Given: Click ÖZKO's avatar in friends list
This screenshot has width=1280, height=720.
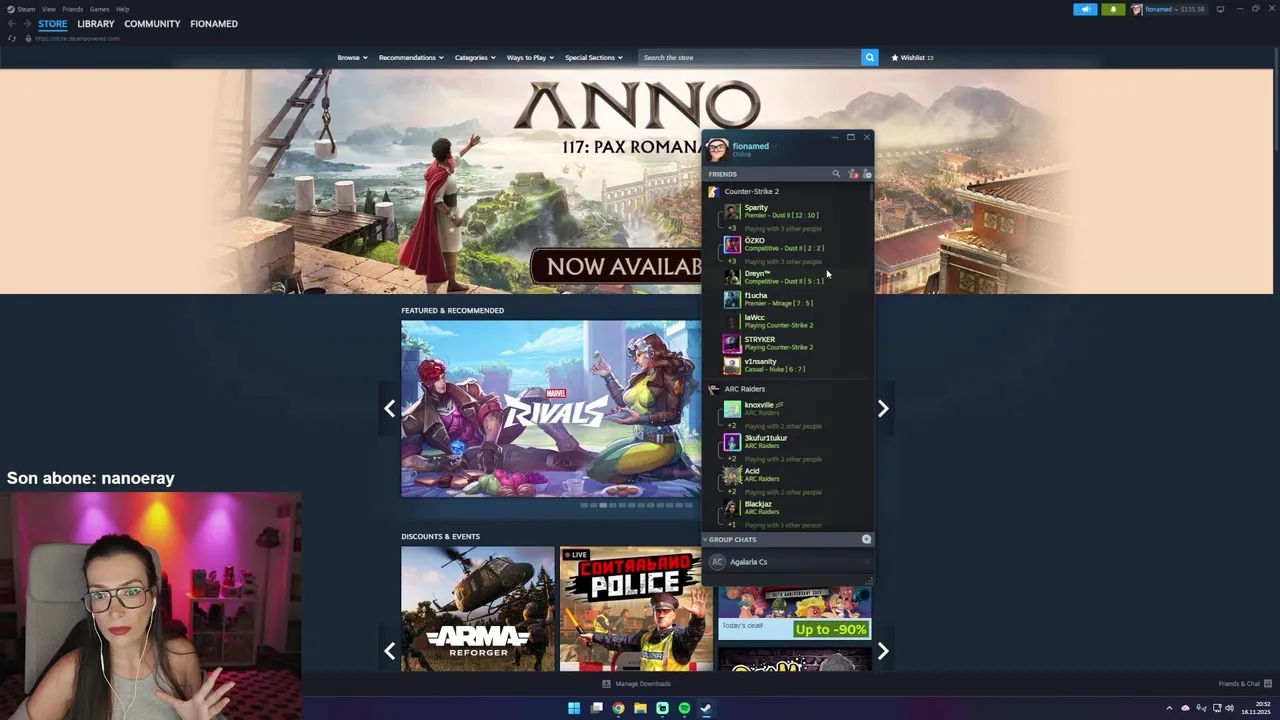Looking at the screenshot, I should point(732,244).
